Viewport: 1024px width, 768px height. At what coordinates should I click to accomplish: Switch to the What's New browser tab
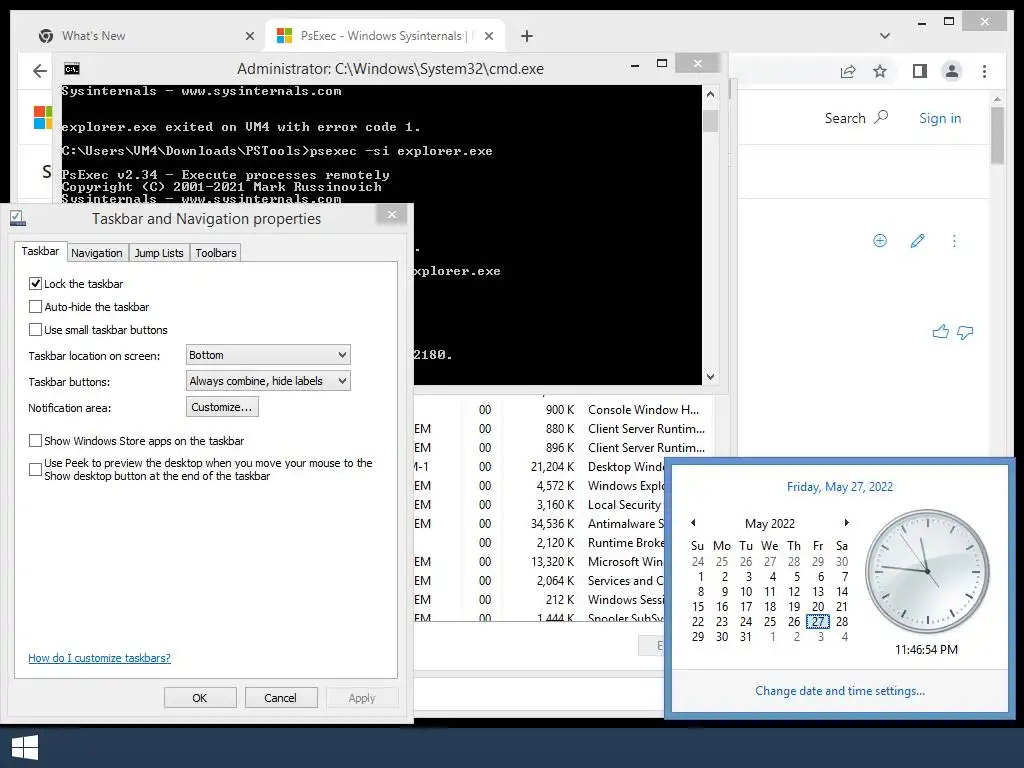click(147, 36)
